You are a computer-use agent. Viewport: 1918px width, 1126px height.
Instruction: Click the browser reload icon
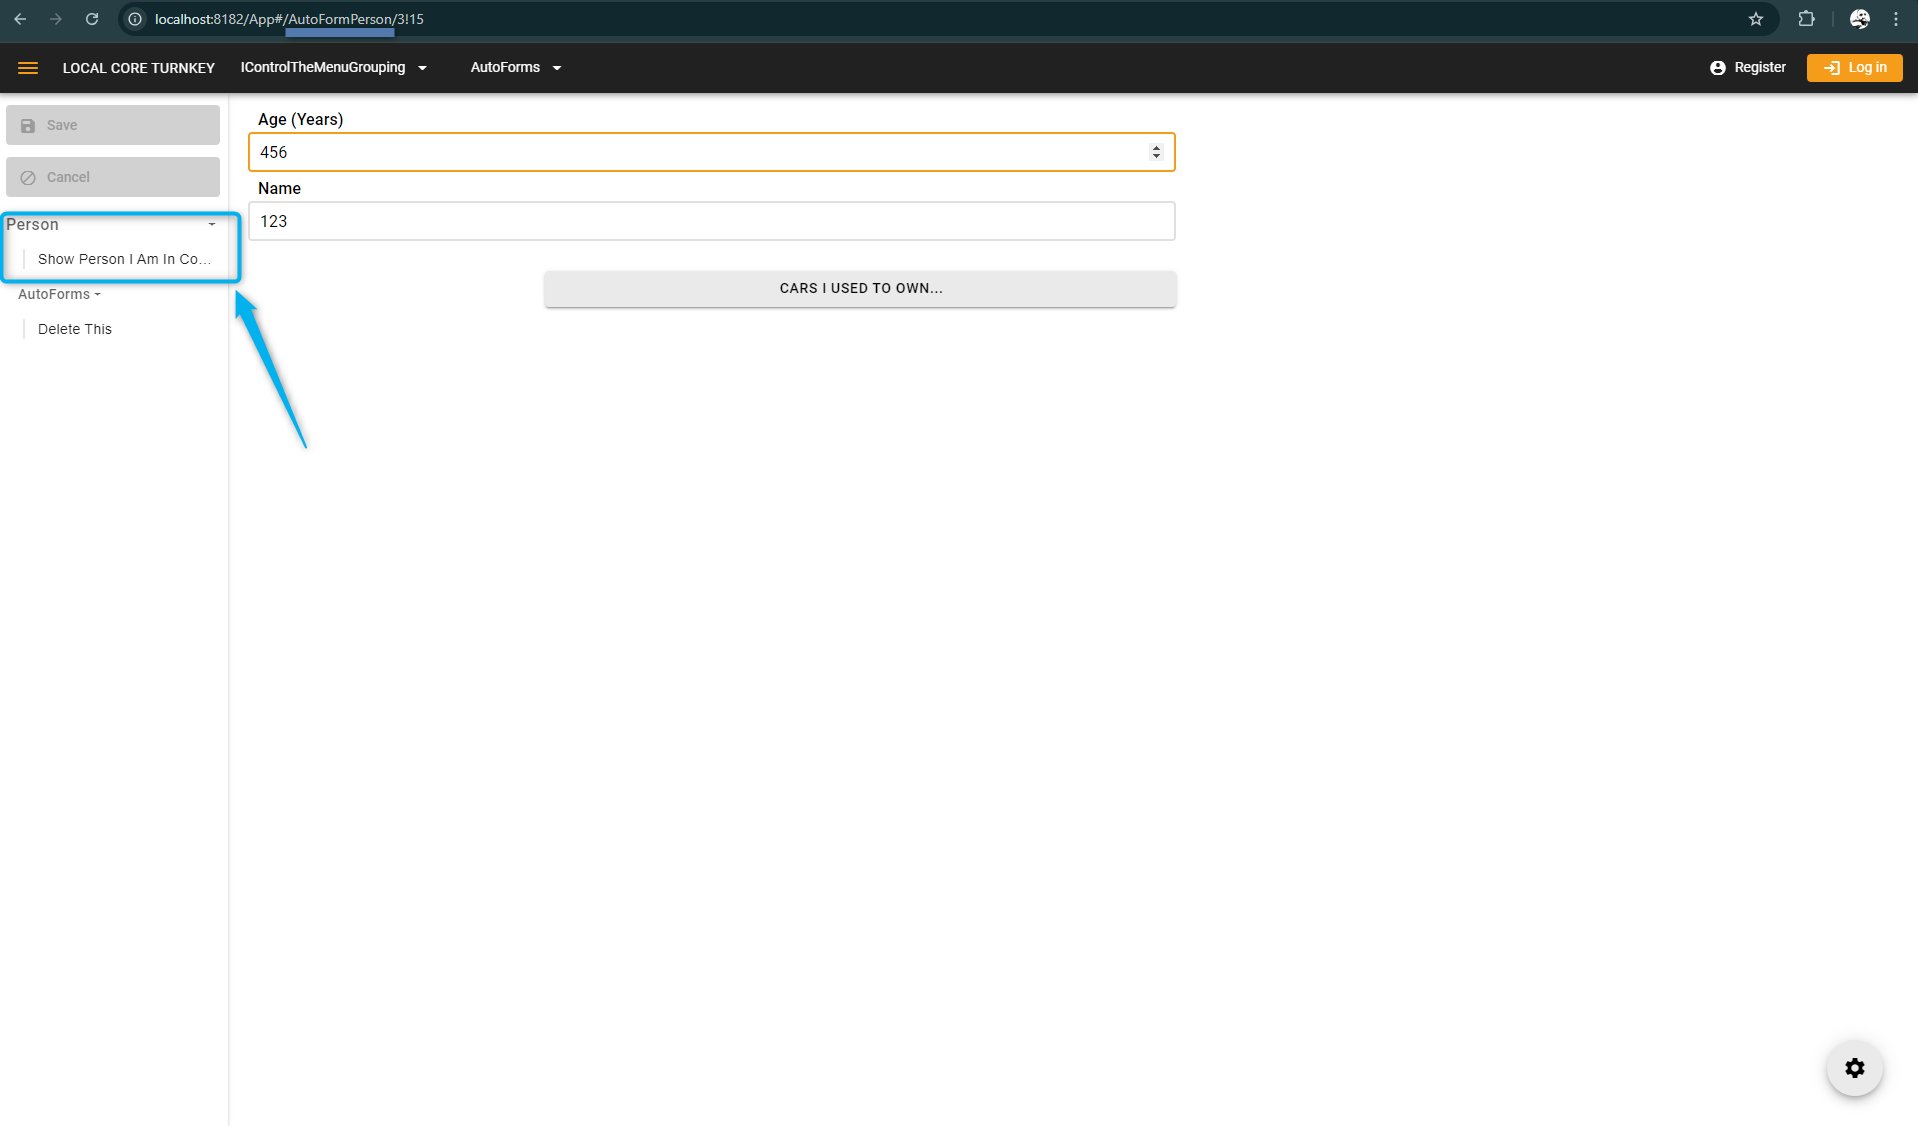pos(92,19)
